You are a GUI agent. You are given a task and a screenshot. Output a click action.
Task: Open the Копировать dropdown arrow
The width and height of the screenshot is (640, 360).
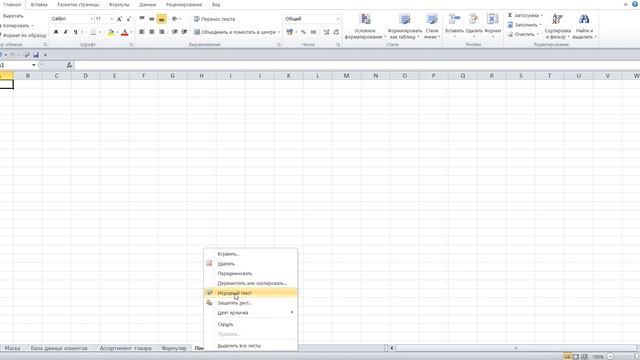click(x=33, y=26)
